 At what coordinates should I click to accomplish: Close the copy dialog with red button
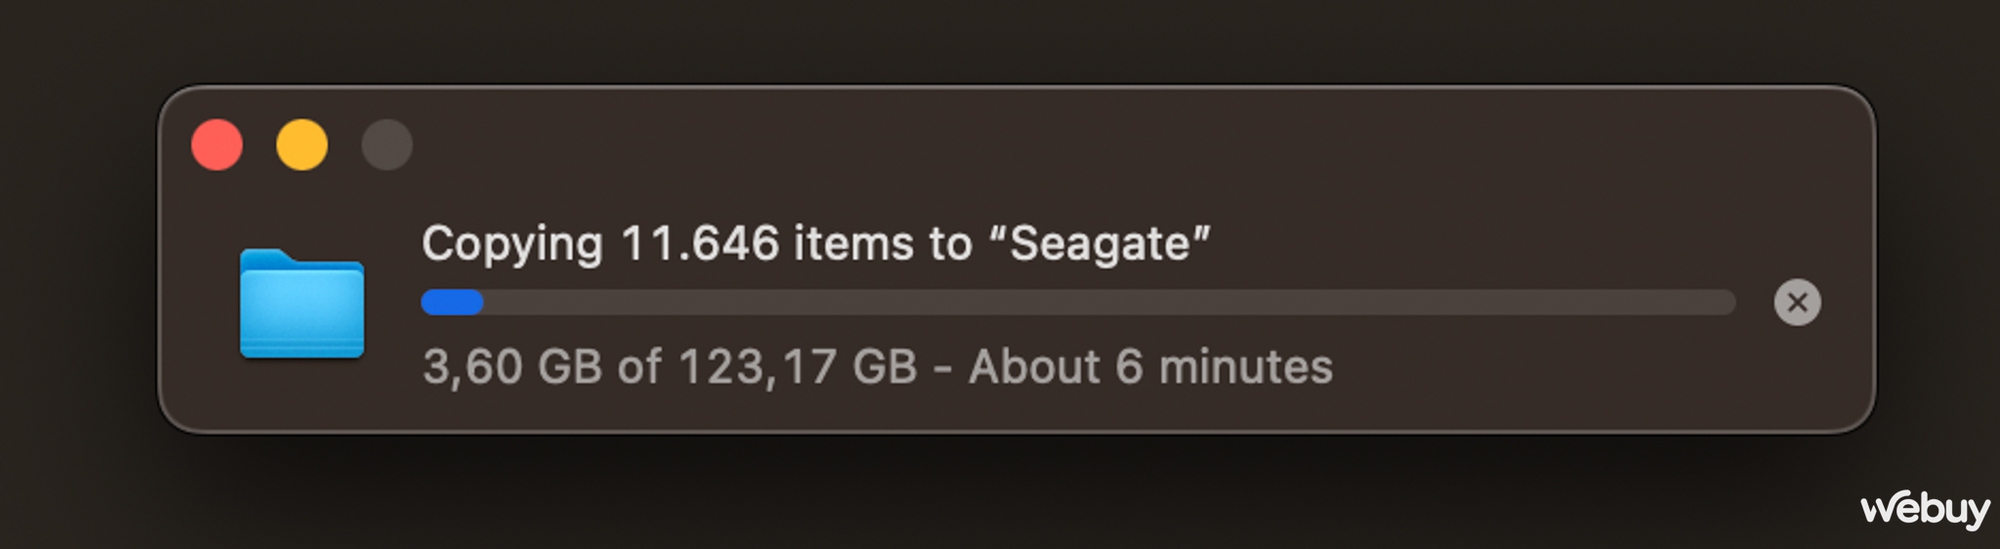217,145
